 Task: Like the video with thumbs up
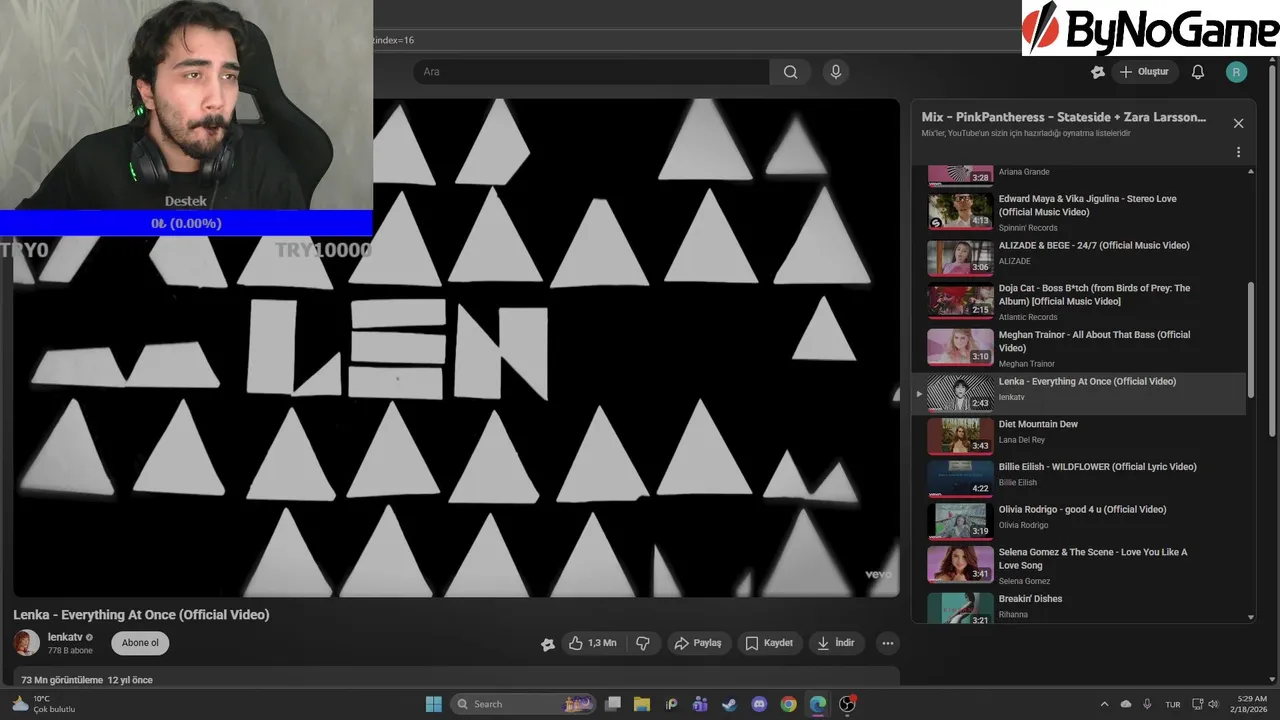coord(593,643)
